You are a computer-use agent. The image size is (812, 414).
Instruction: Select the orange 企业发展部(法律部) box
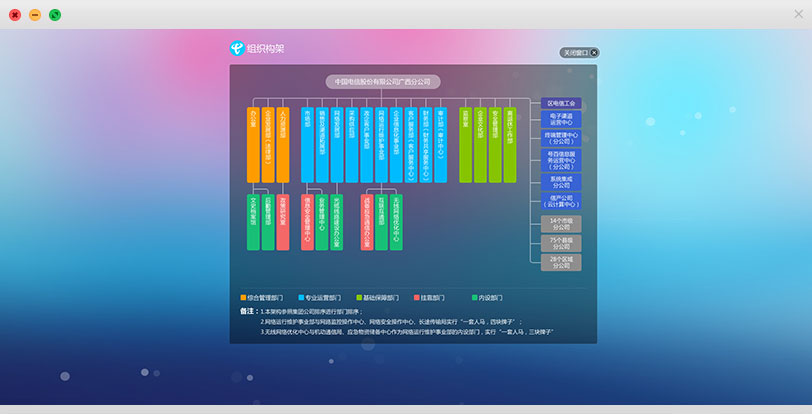click(x=268, y=145)
